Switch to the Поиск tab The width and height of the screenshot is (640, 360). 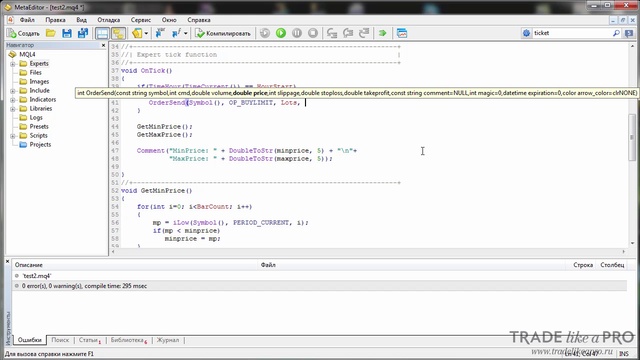pyautogui.click(x=60, y=340)
